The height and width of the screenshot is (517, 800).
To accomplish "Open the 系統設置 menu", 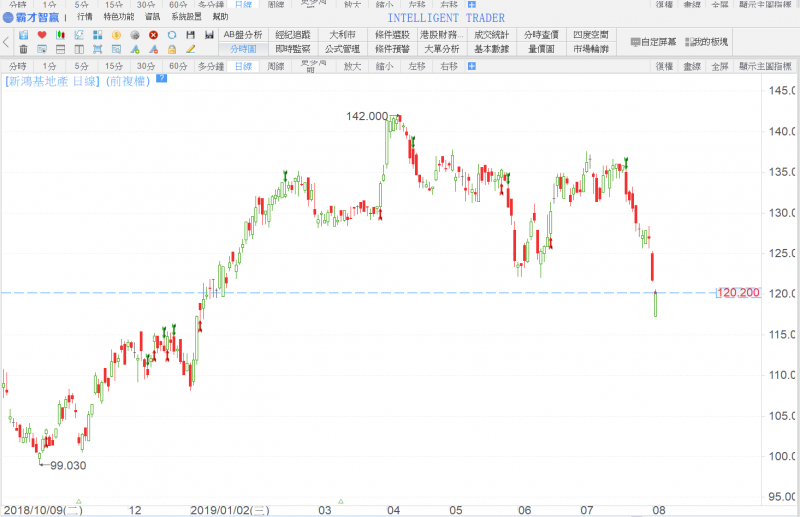I will 185,17.
